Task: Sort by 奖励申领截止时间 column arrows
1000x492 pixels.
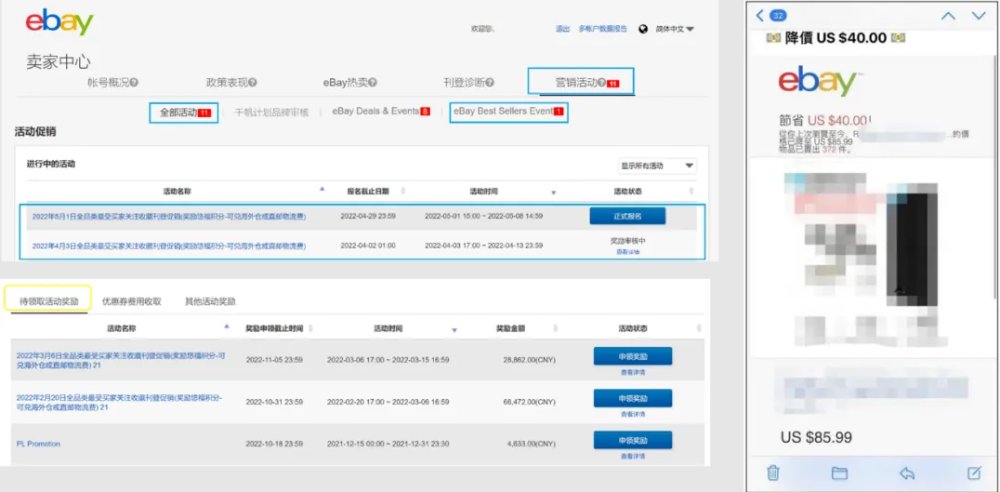Action: 311,329
